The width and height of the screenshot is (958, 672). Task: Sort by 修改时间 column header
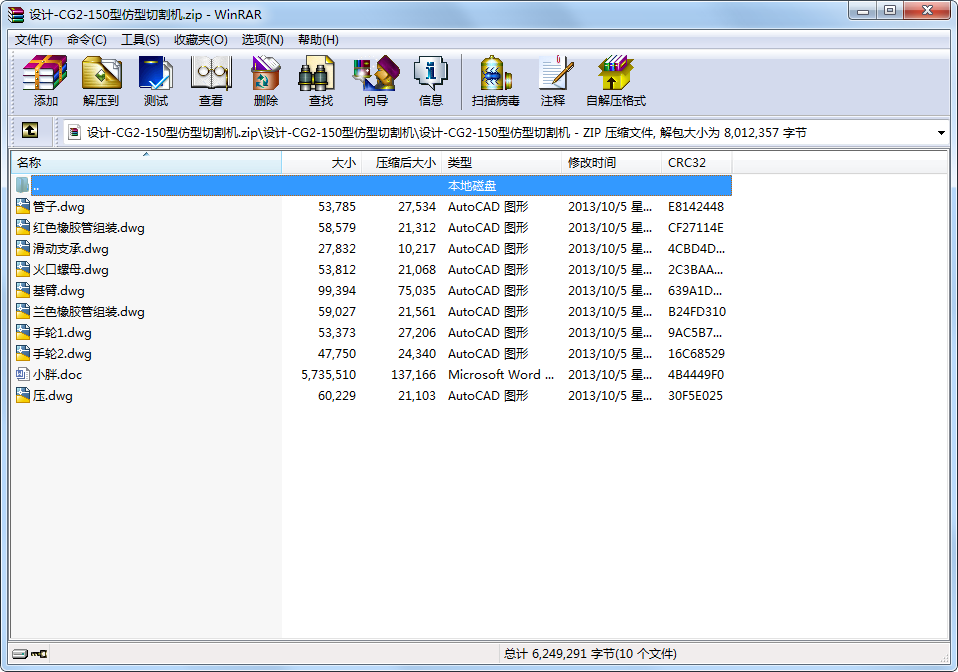click(x=612, y=163)
